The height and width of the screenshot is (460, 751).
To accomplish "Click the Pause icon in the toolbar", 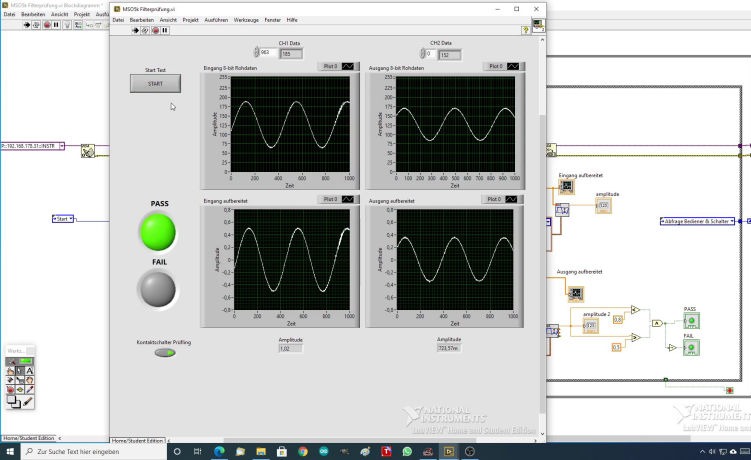I will click(x=165, y=31).
